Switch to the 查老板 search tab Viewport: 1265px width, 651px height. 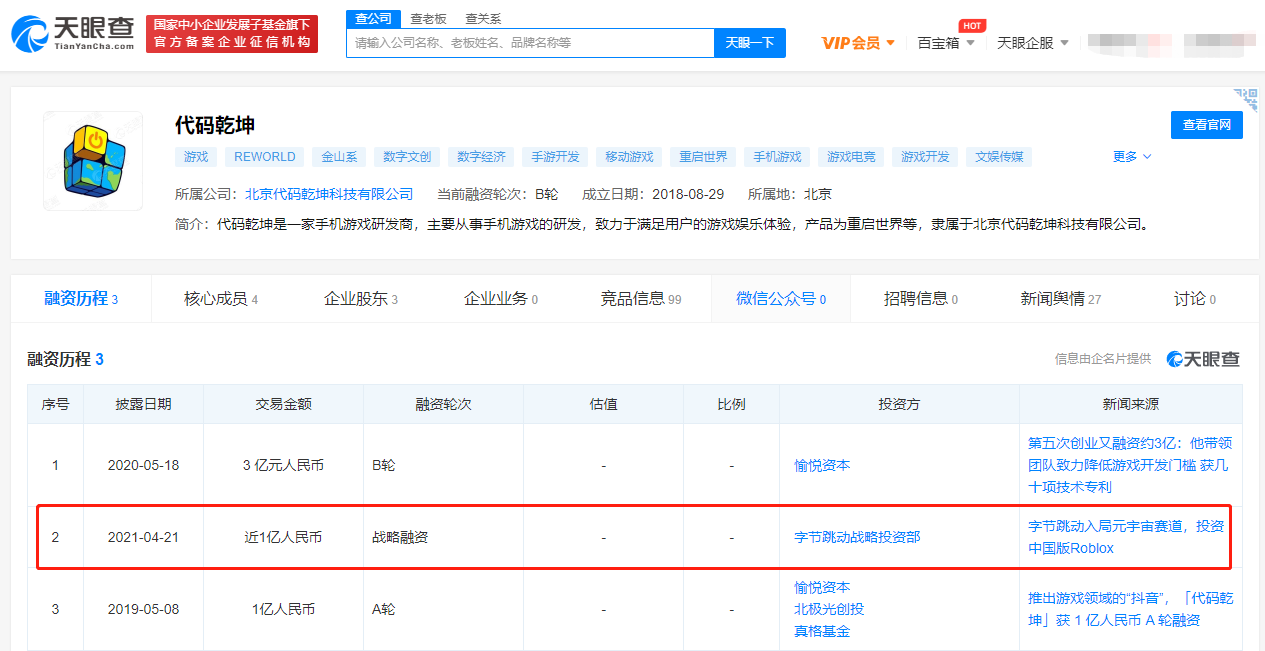tap(429, 19)
